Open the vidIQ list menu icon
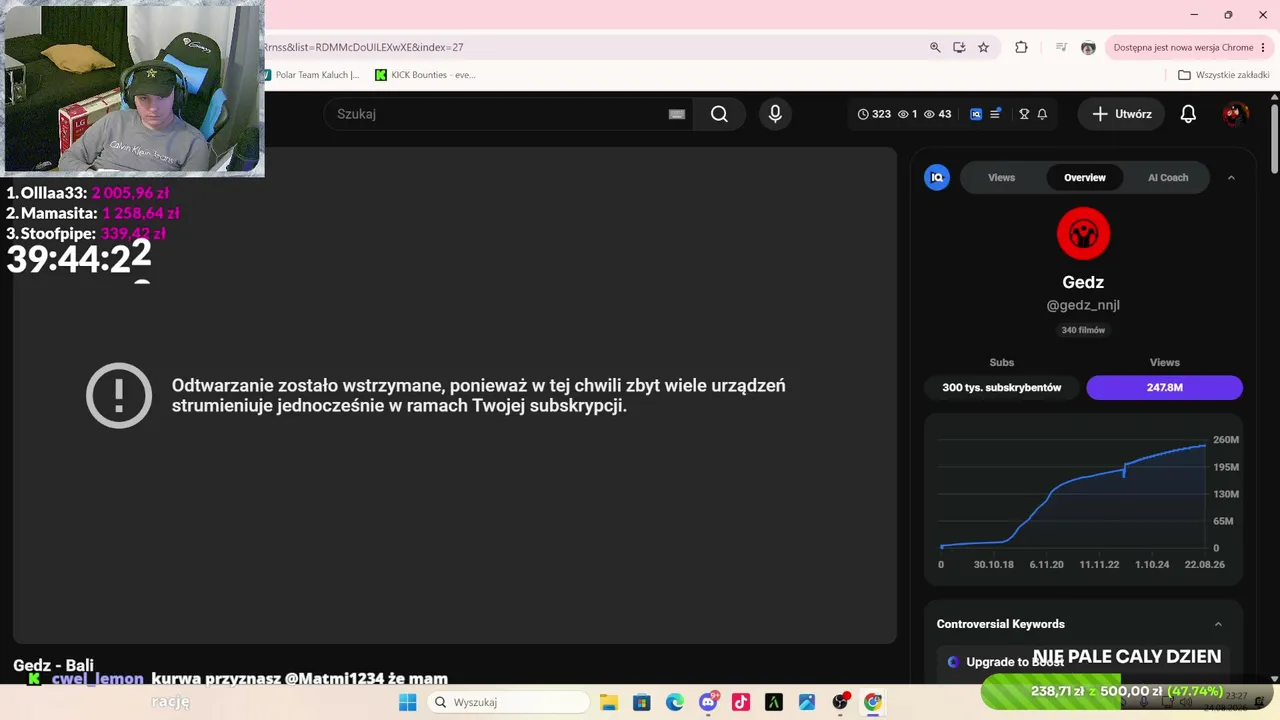 click(x=995, y=114)
